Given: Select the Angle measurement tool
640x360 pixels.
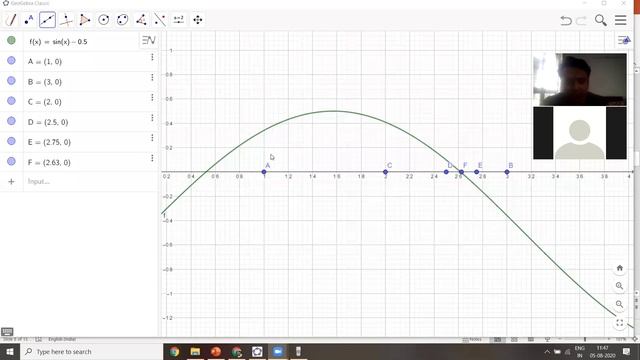Looking at the screenshot, I should [x=141, y=20].
